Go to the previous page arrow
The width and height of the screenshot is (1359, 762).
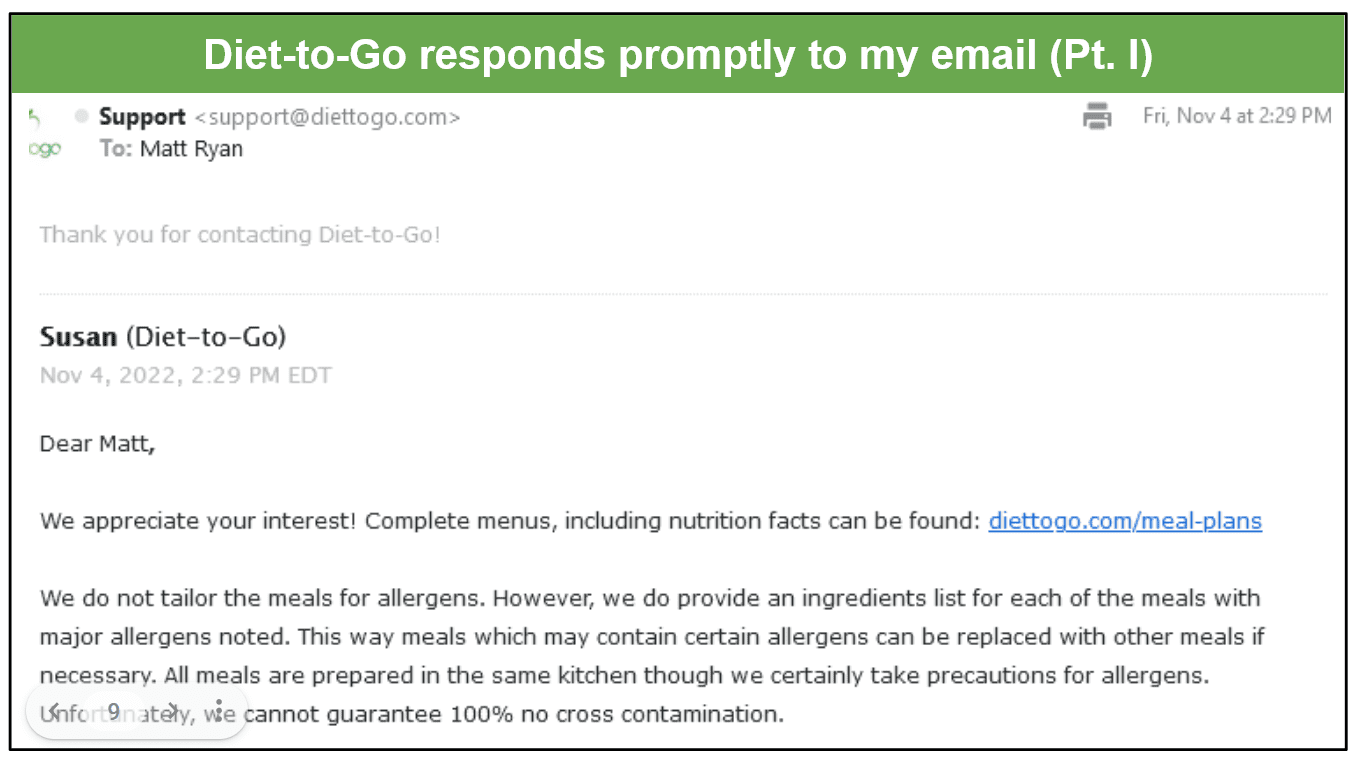pyautogui.click(x=55, y=712)
